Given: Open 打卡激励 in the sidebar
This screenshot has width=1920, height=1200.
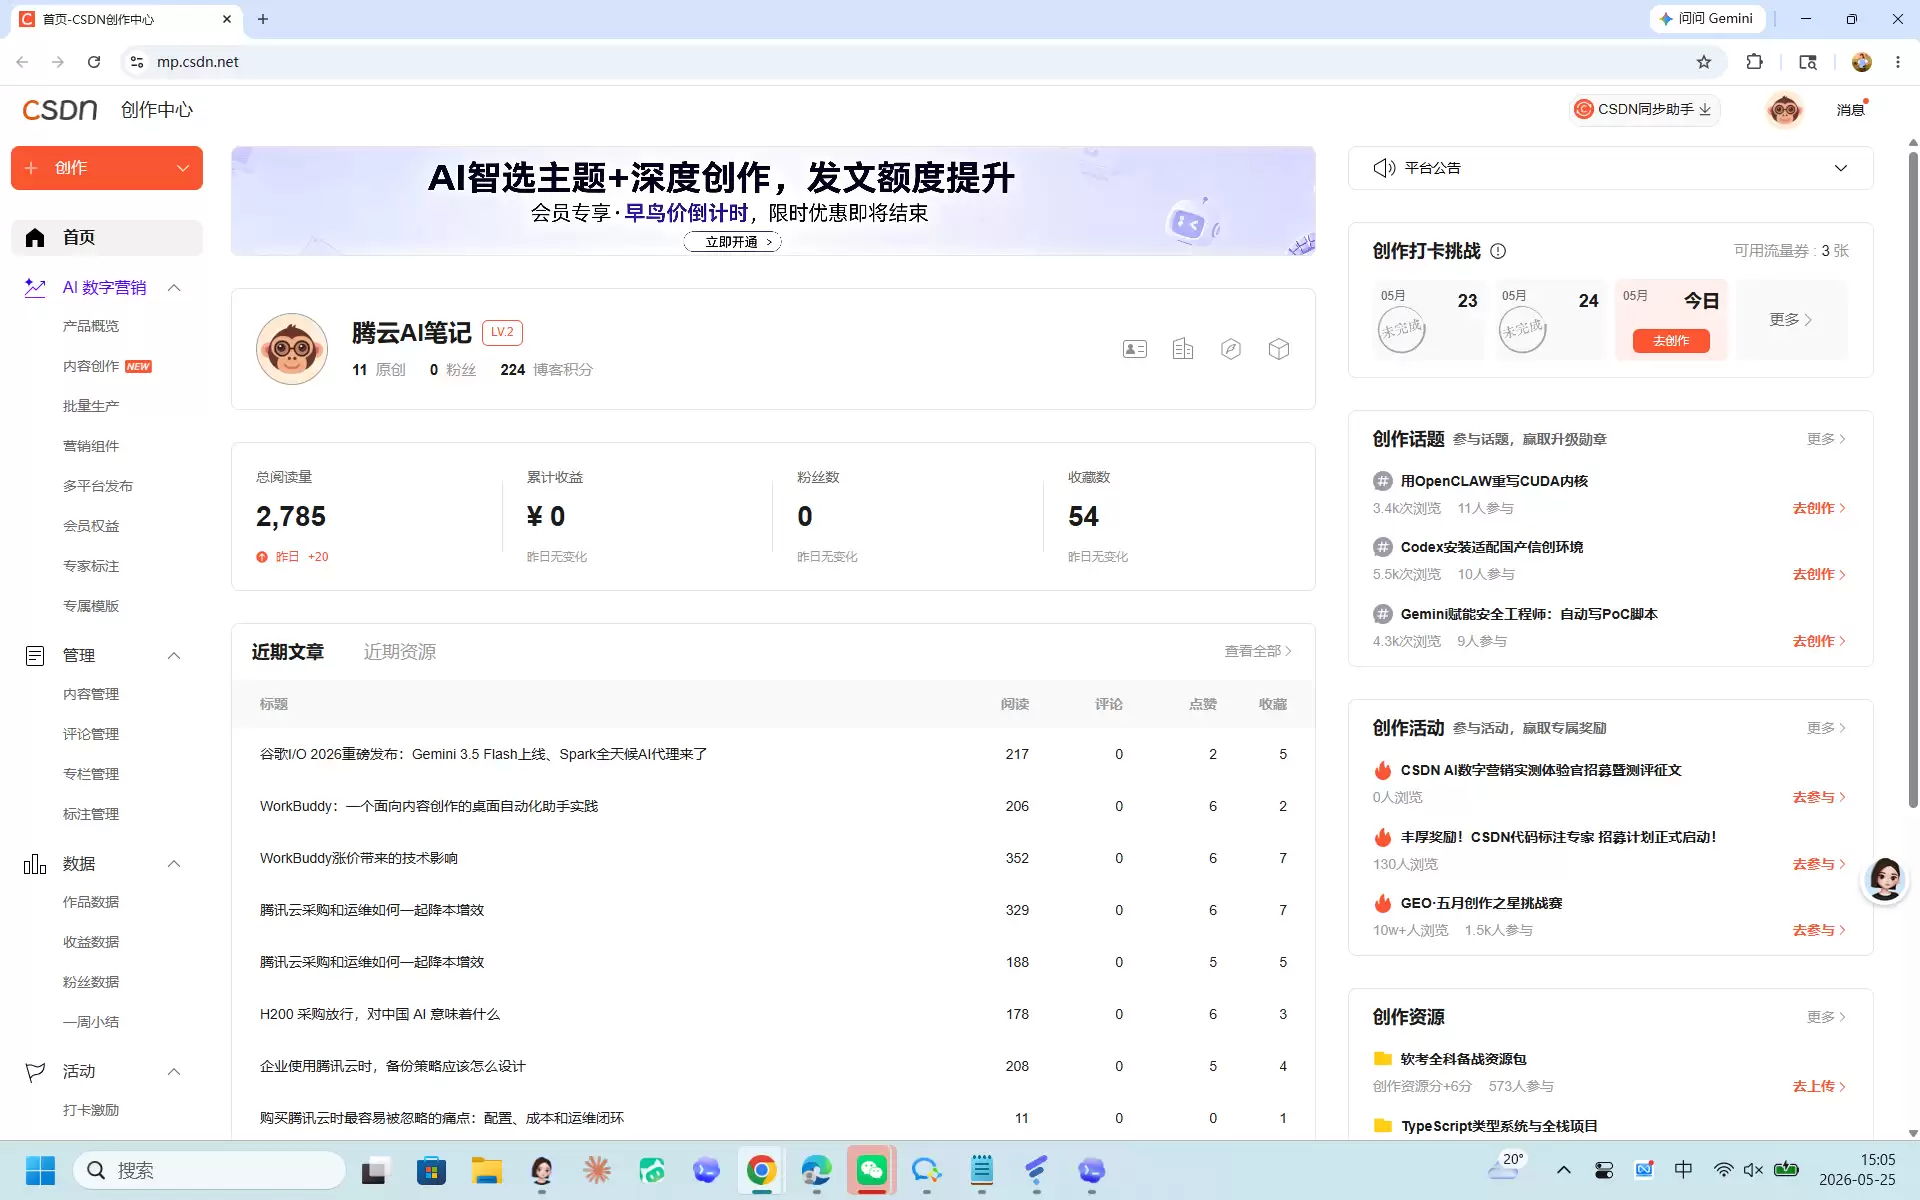Looking at the screenshot, I should tap(91, 1110).
